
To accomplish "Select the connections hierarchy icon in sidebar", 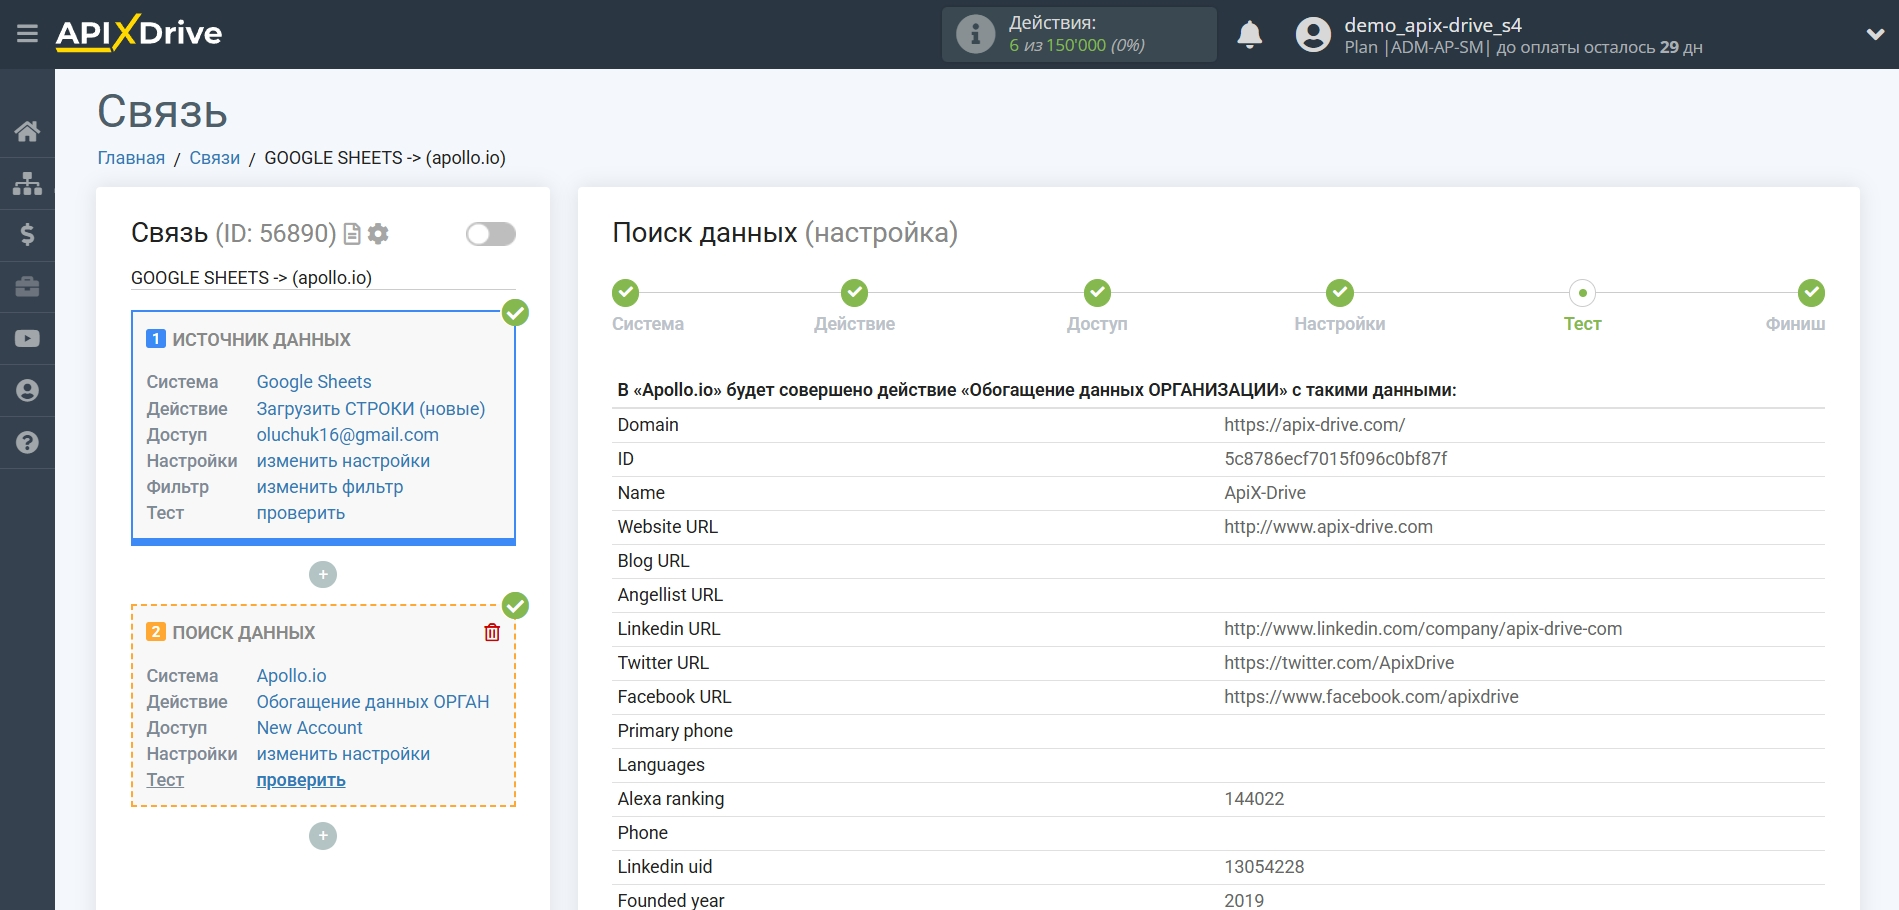I will click(x=26, y=183).
